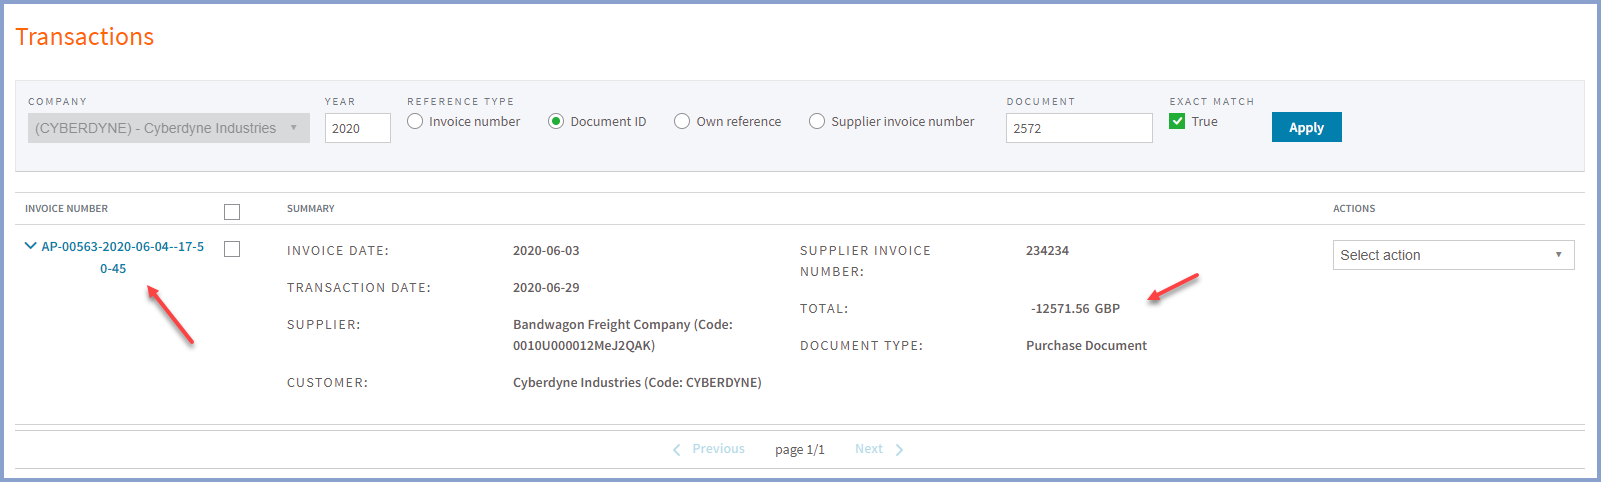Untick the Exact Match True checkbox
1601x482 pixels.
pyautogui.click(x=1177, y=121)
